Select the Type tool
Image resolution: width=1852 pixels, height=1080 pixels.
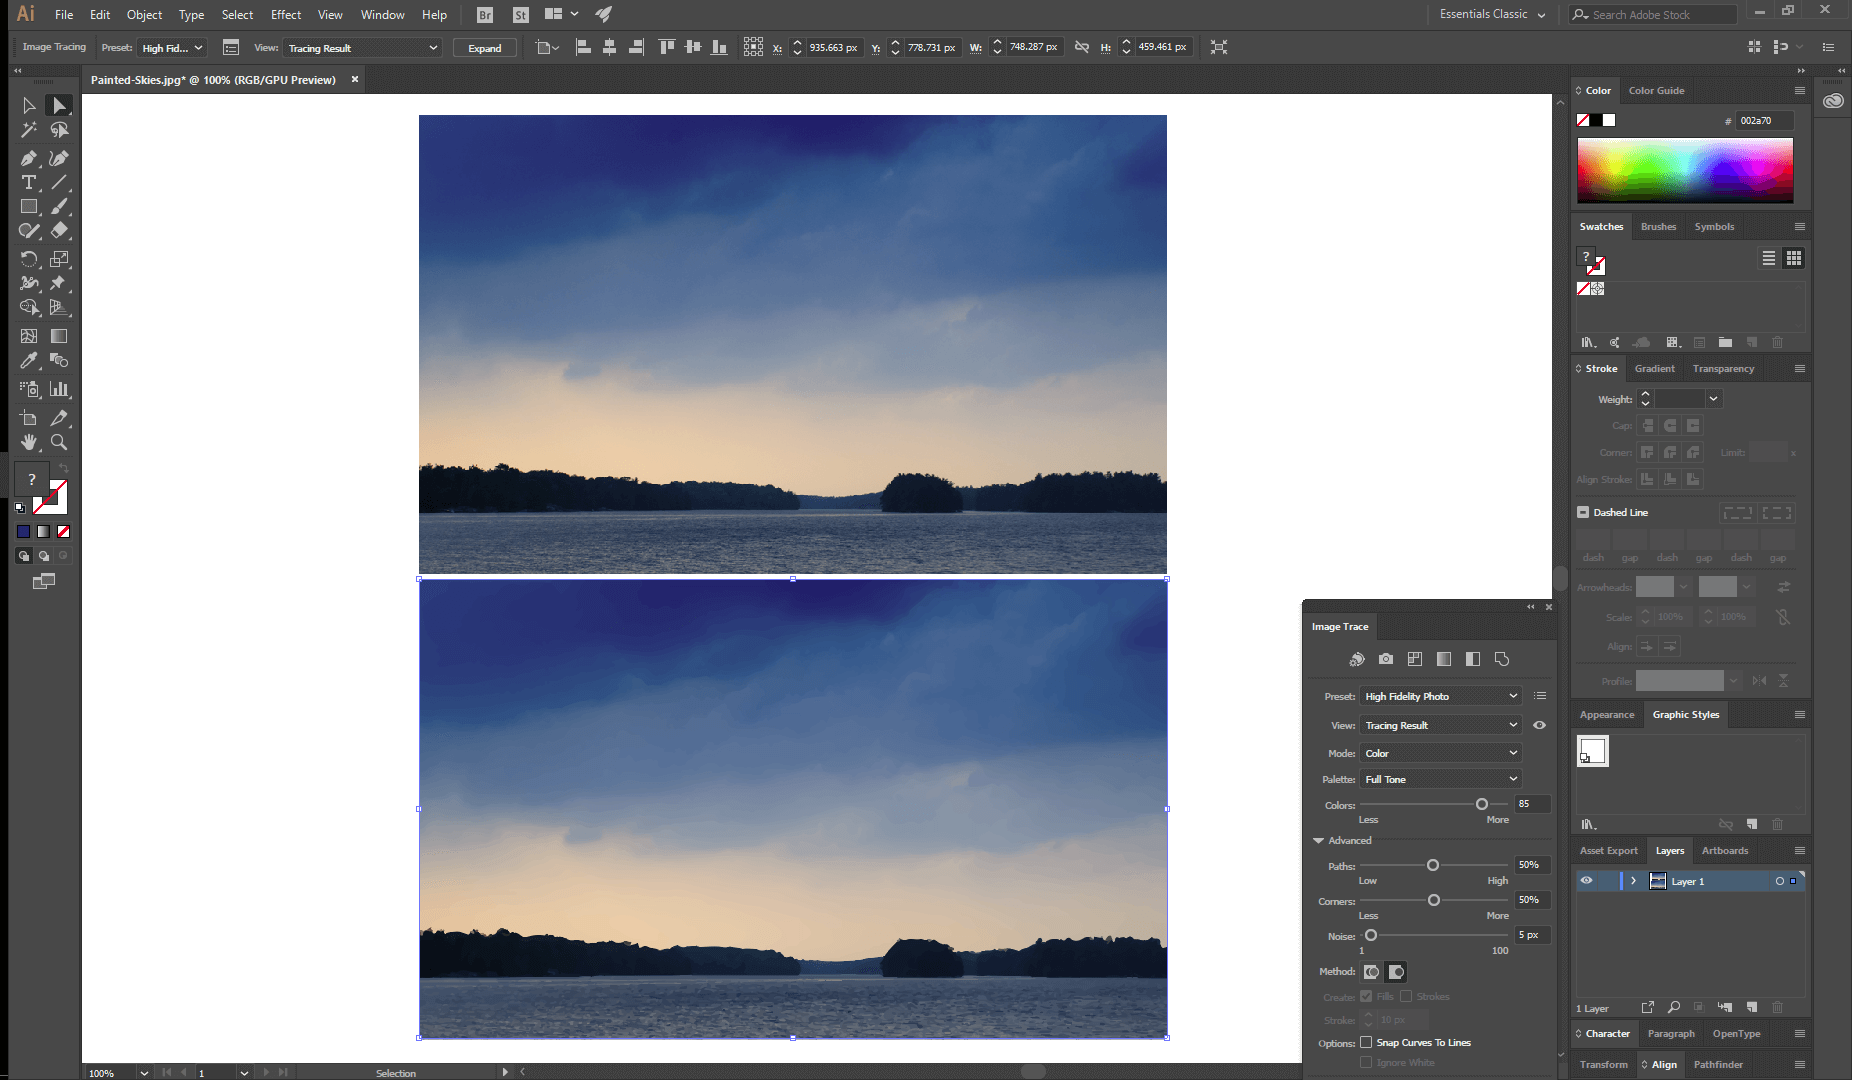pyautogui.click(x=28, y=182)
